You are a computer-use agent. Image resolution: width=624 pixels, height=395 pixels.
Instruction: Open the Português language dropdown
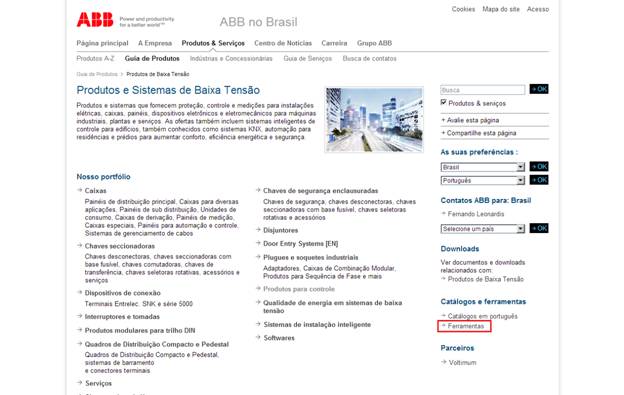tap(483, 181)
